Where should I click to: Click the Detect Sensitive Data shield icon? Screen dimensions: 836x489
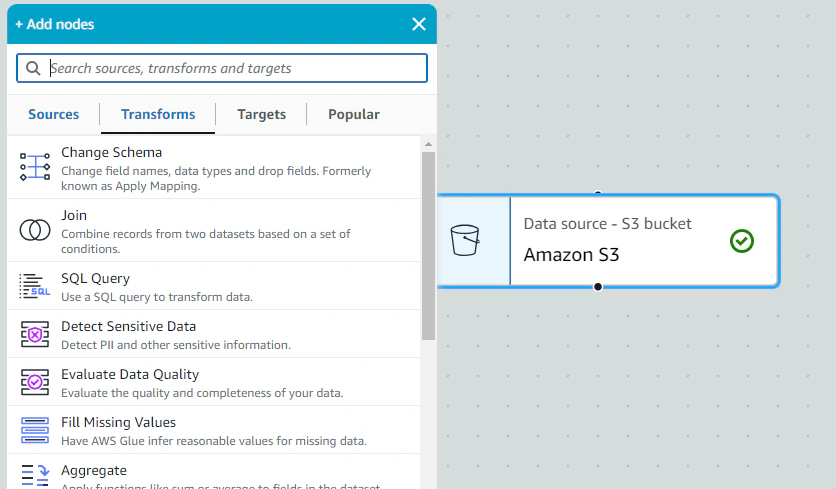click(35, 334)
